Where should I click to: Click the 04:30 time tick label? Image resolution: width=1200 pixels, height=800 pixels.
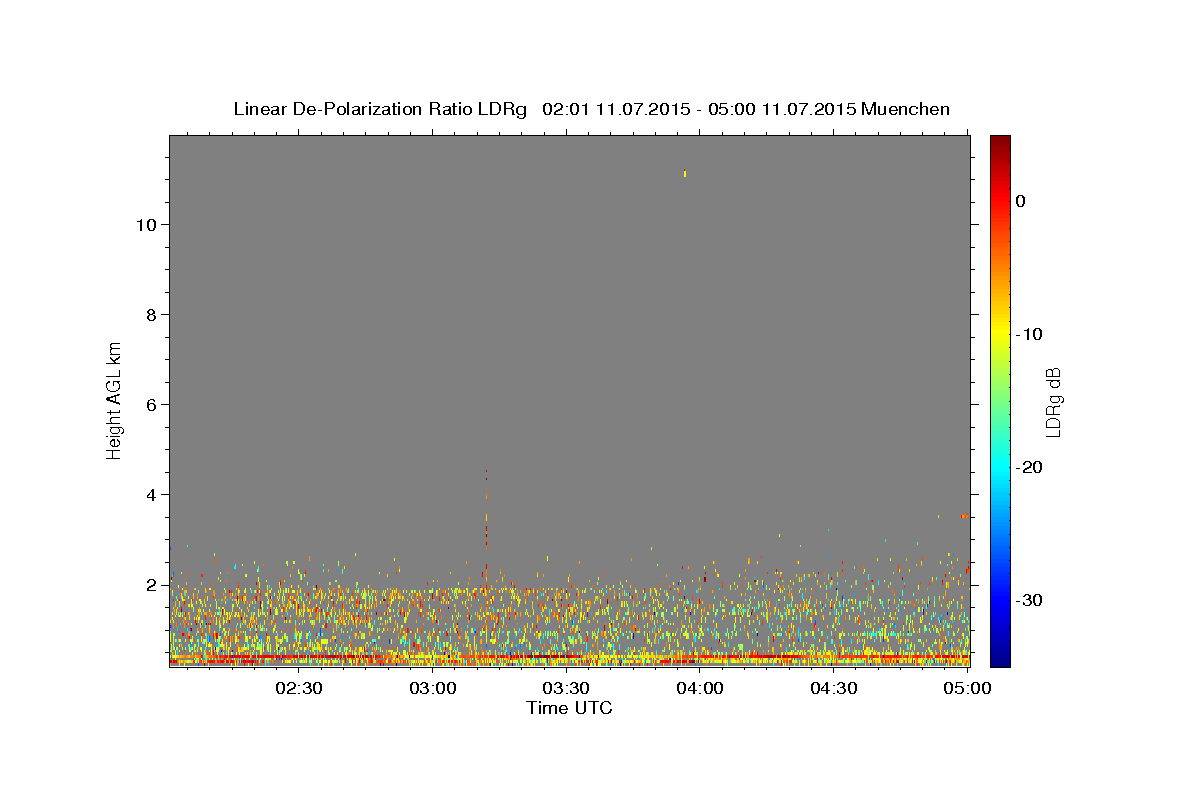[833, 689]
